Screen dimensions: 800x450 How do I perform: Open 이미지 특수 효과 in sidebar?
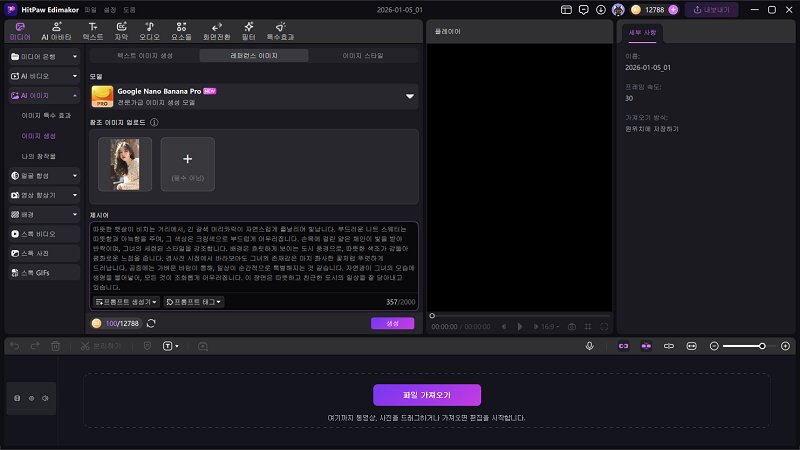pos(46,116)
